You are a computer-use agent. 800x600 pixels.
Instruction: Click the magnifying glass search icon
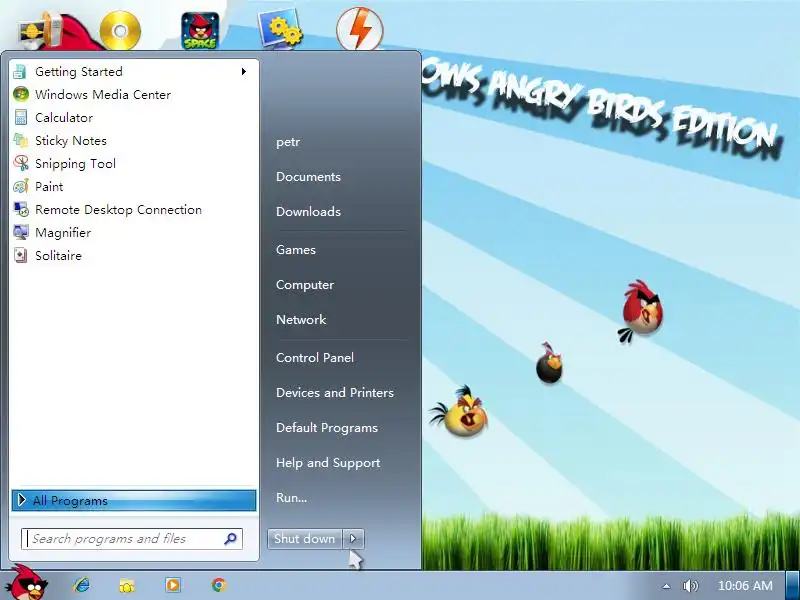coord(231,538)
